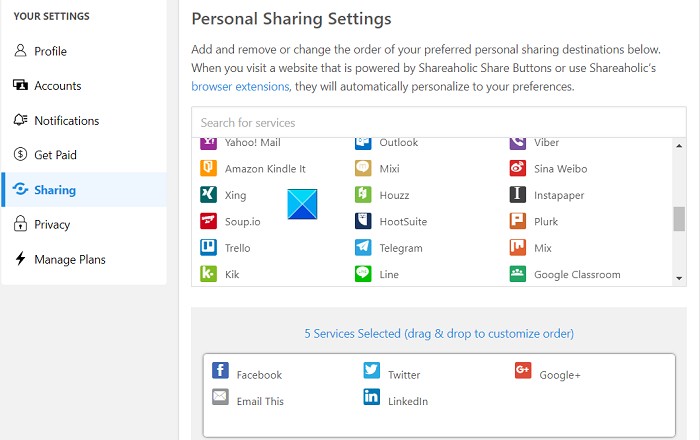The width and height of the screenshot is (700, 440).
Task: Click the Facebook icon in selected services
Action: click(x=221, y=371)
